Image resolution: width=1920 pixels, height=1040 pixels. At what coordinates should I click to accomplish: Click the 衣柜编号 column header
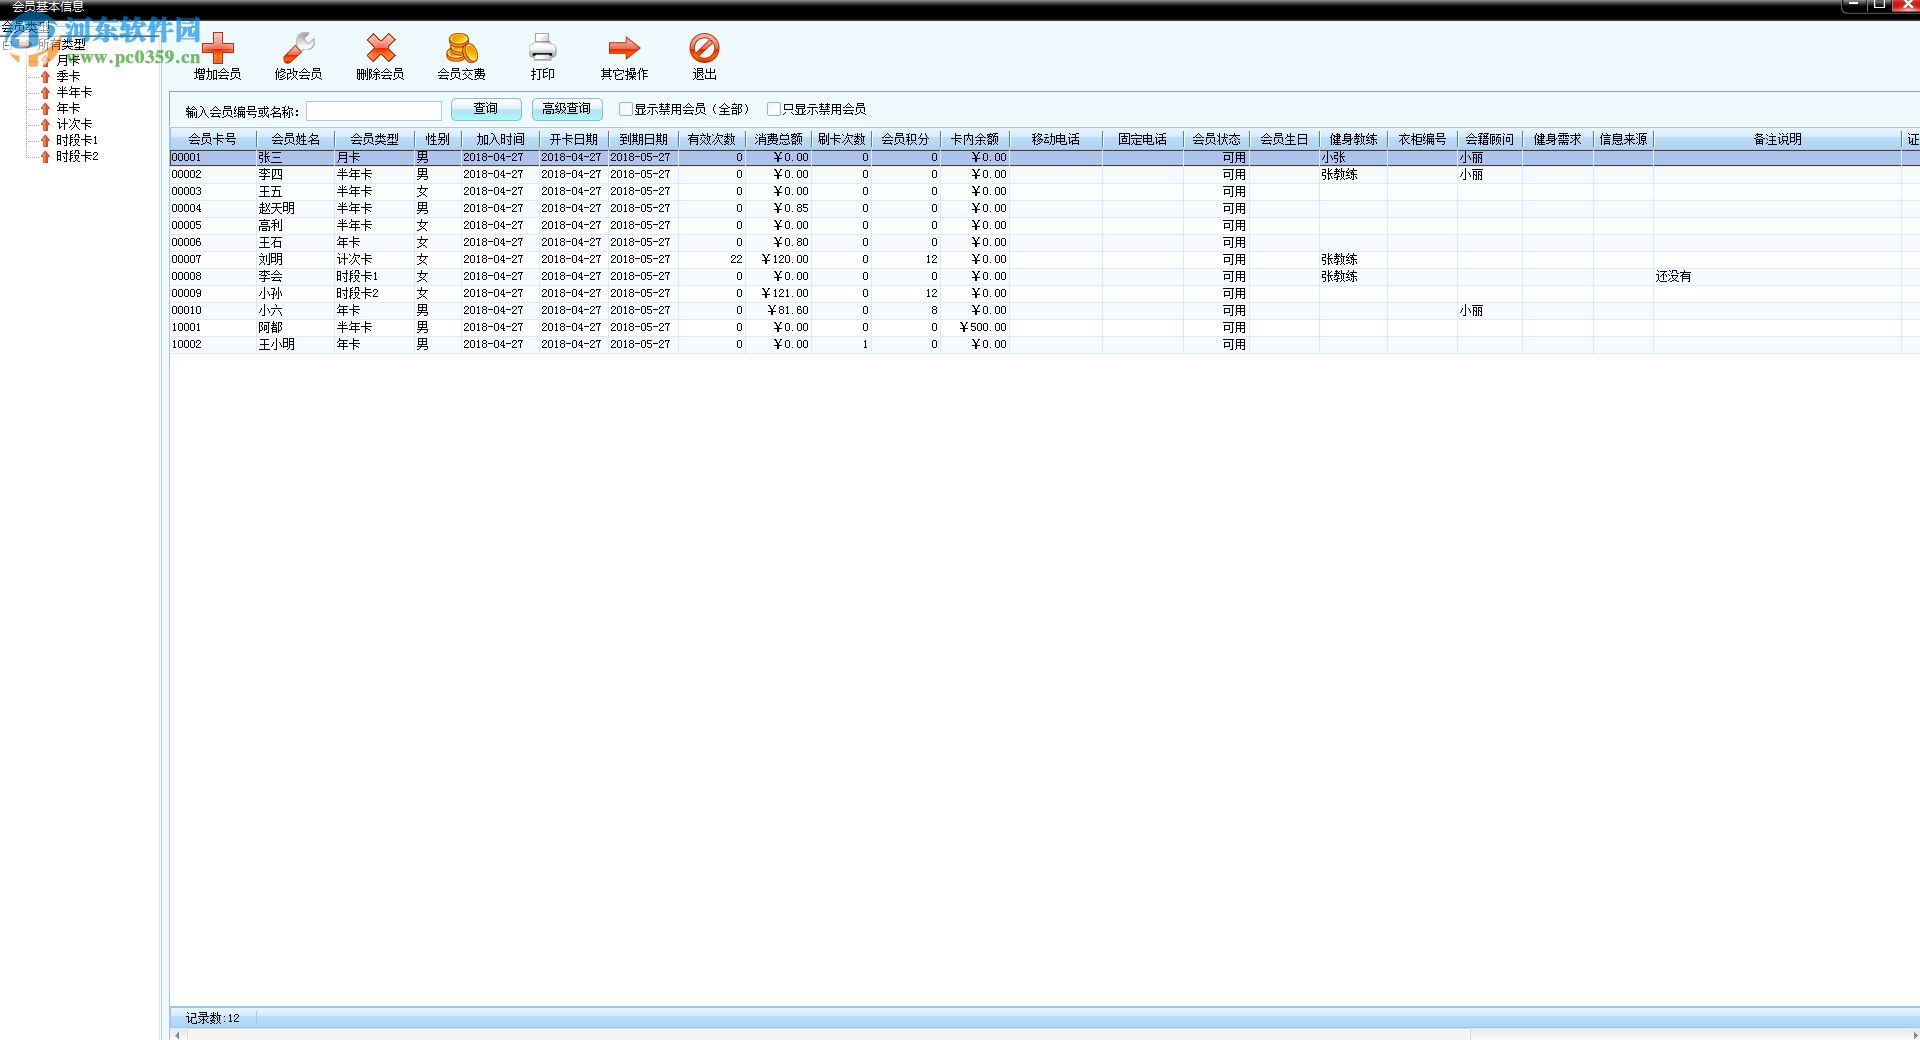click(1422, 139)
